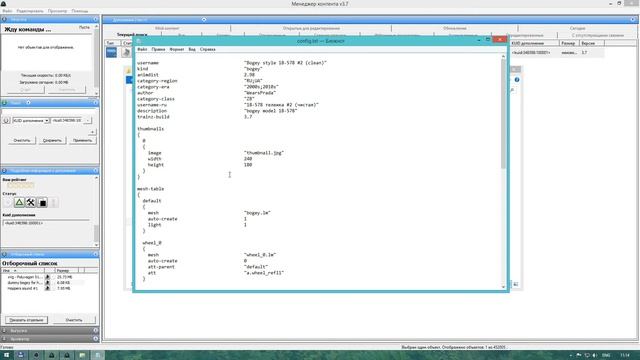The width and height of the screenshot is (640, 360).
Task: Click the Версия column header
Action: point(591,43)
